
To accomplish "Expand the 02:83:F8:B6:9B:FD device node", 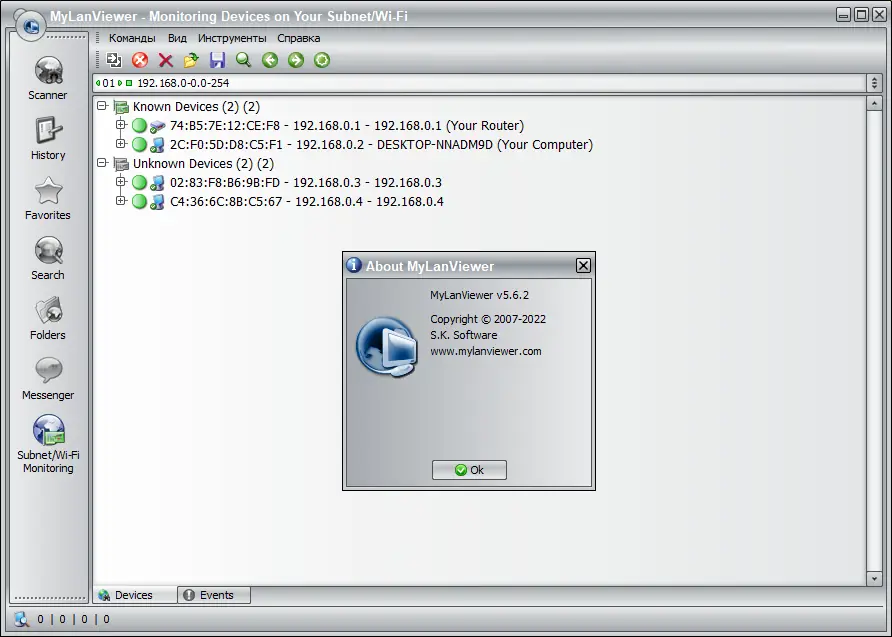I will click(x=121, y=181).
